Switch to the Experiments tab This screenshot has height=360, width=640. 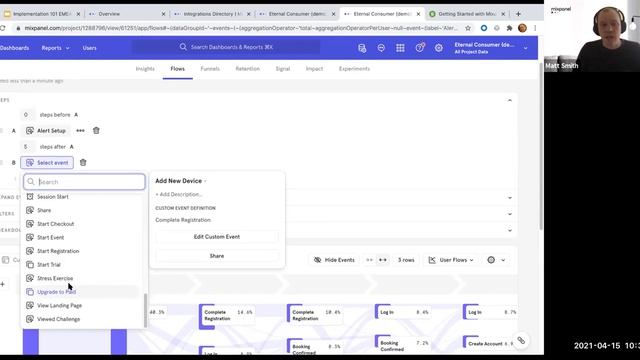[x=354, y=69]
